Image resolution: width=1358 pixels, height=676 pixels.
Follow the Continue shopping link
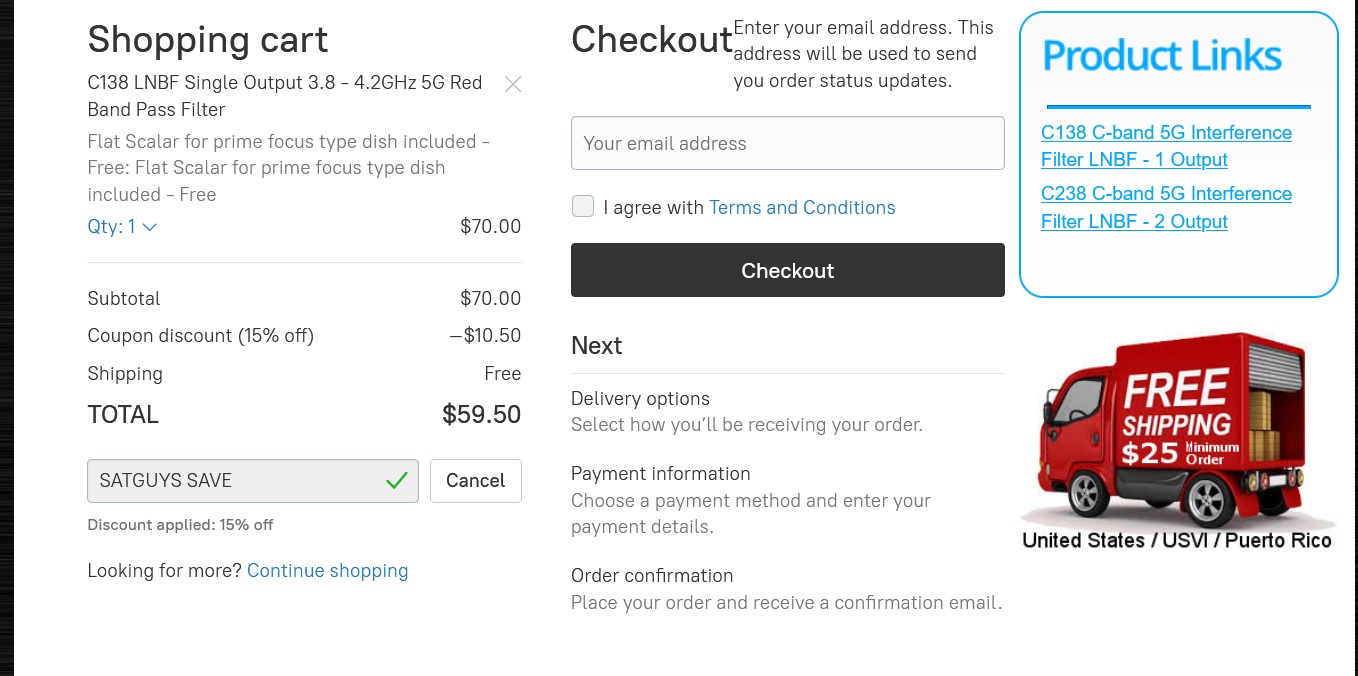328,570
